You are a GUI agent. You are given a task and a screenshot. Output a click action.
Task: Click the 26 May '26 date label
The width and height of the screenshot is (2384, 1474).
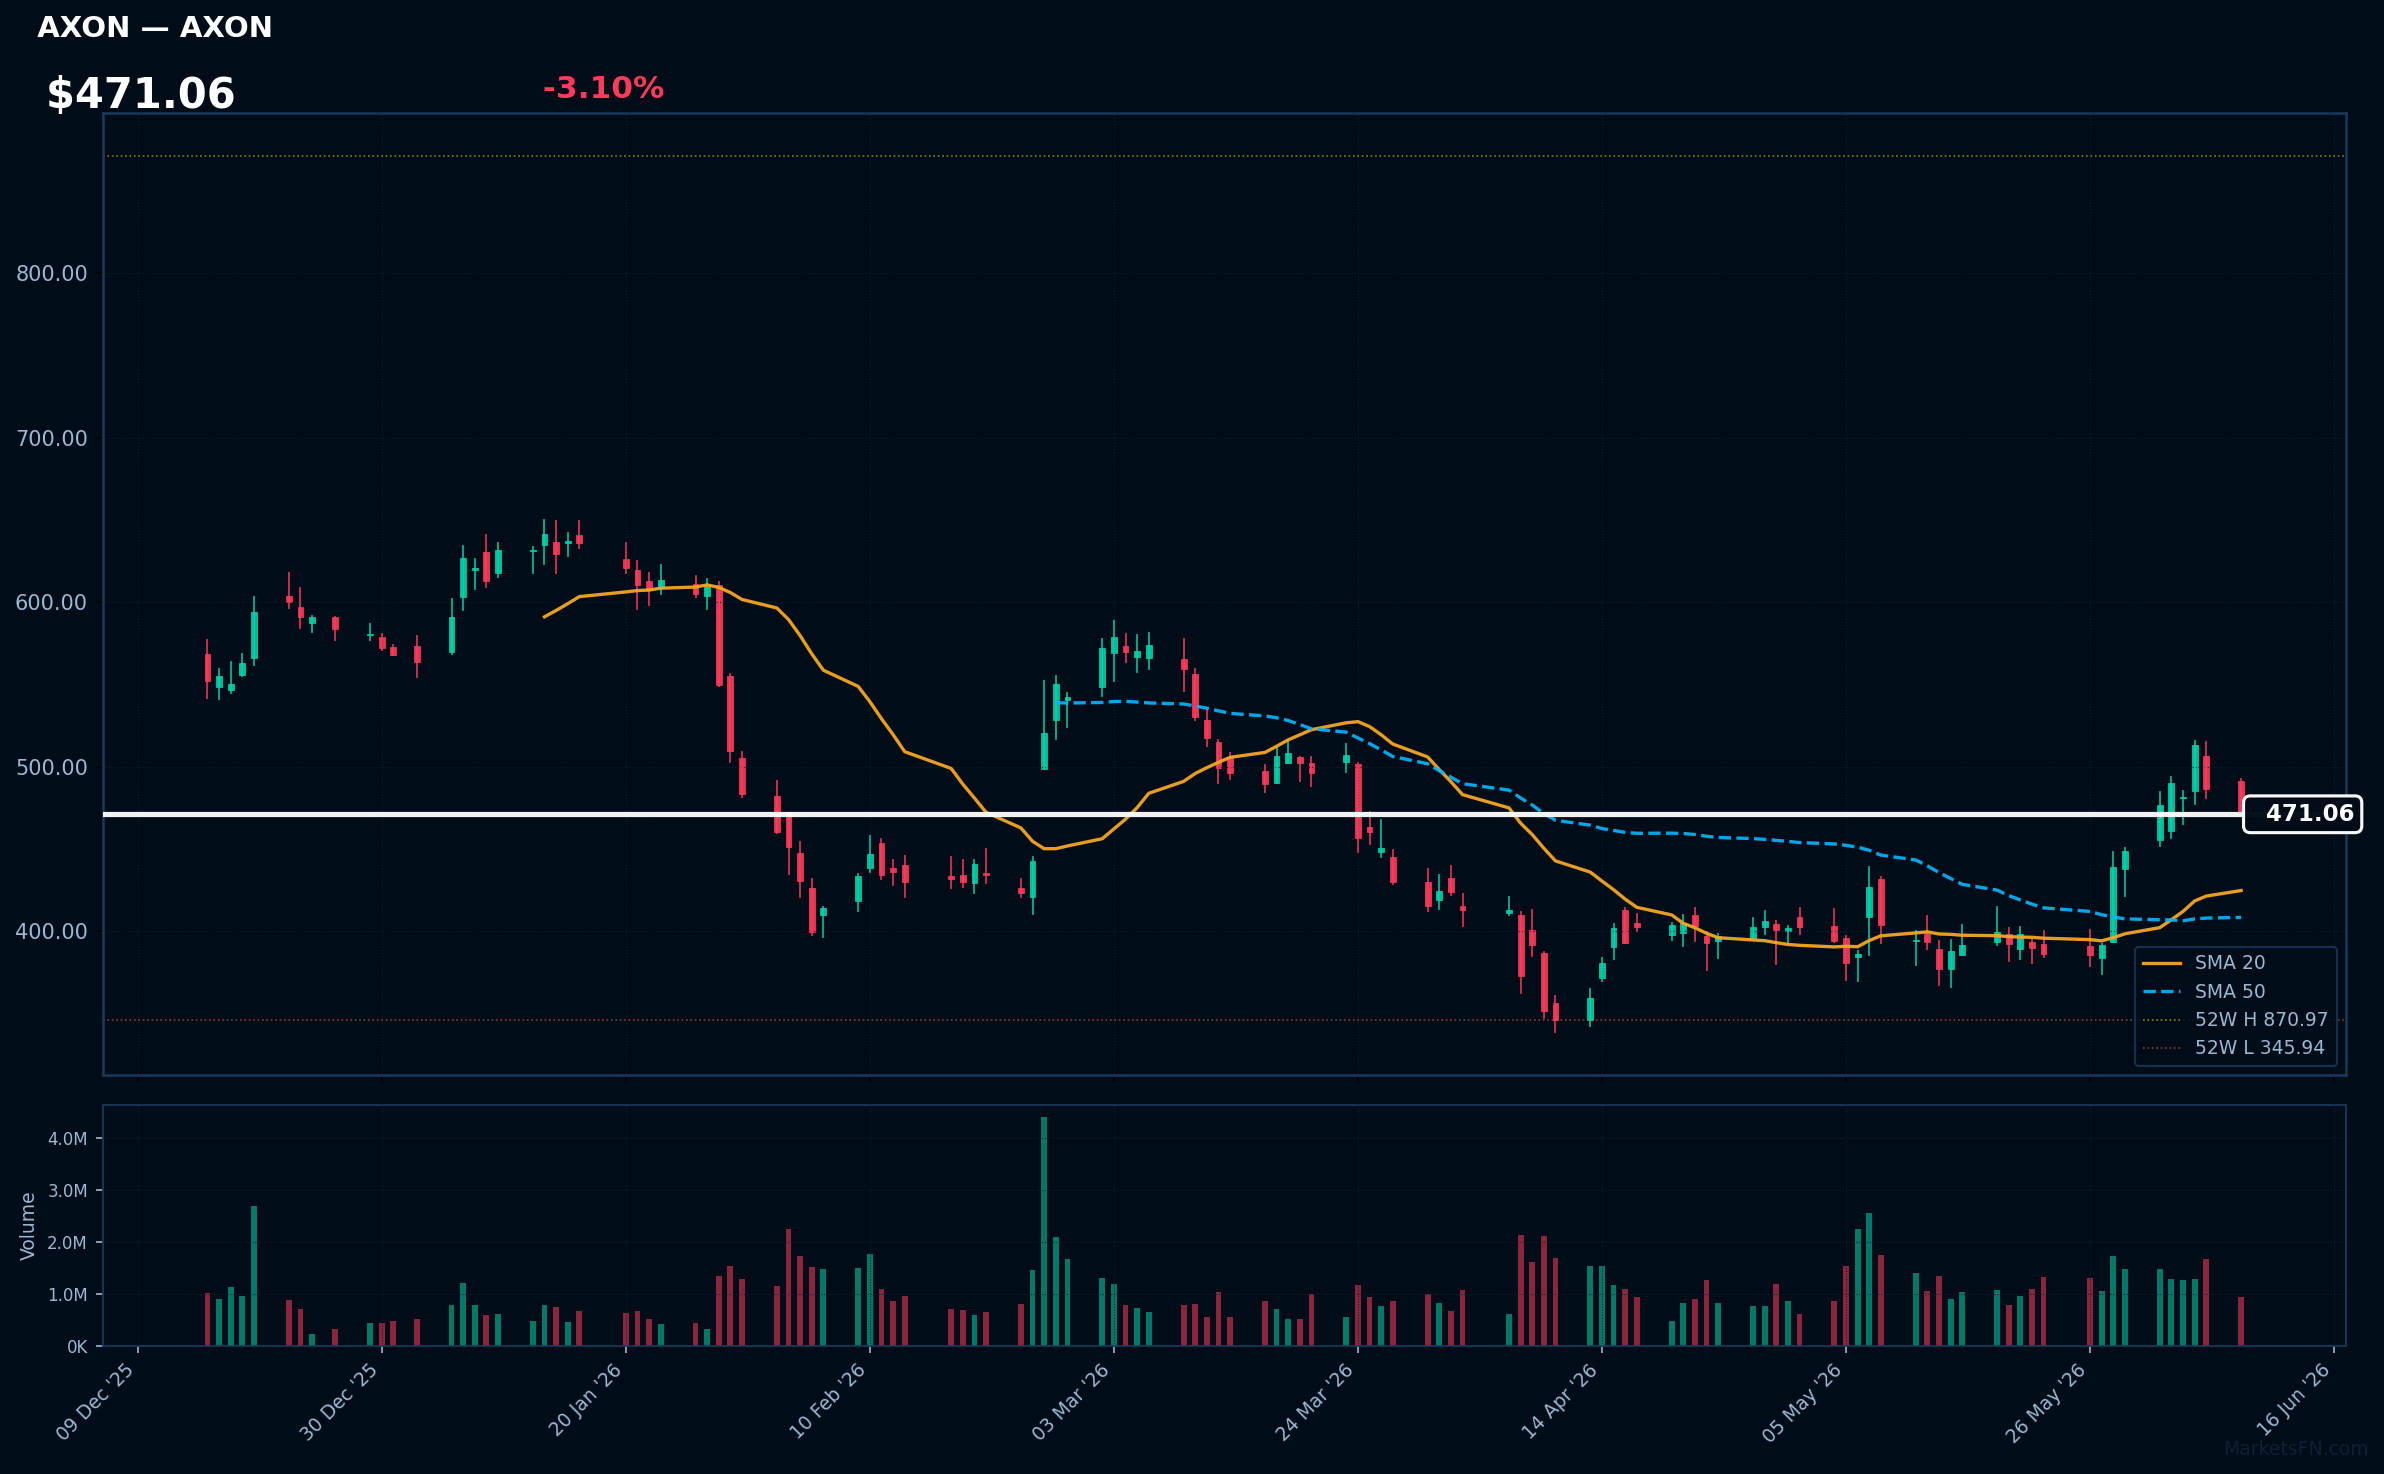(x=2046, y=1401)
